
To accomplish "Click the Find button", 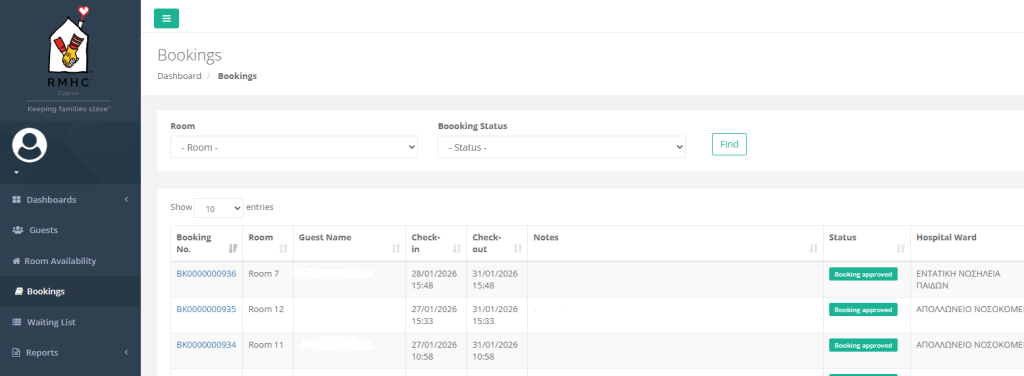I will [729, 144].
